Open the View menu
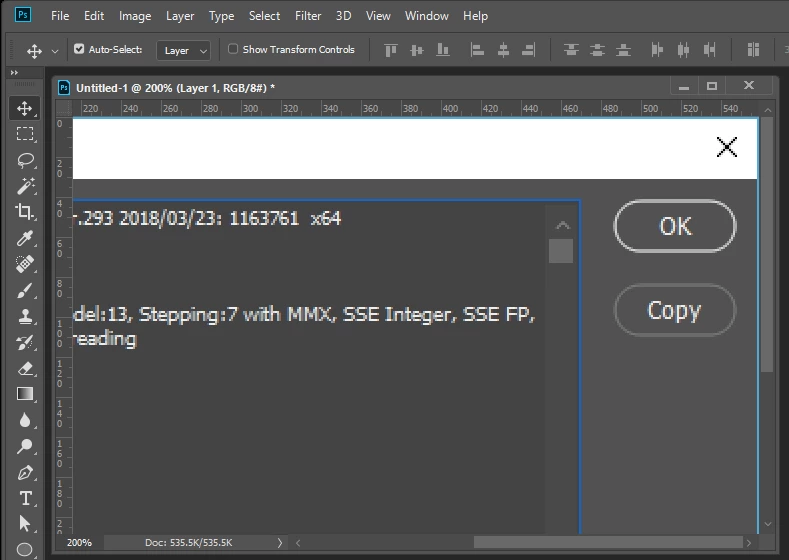789x560 pixels. pos(378,16)
